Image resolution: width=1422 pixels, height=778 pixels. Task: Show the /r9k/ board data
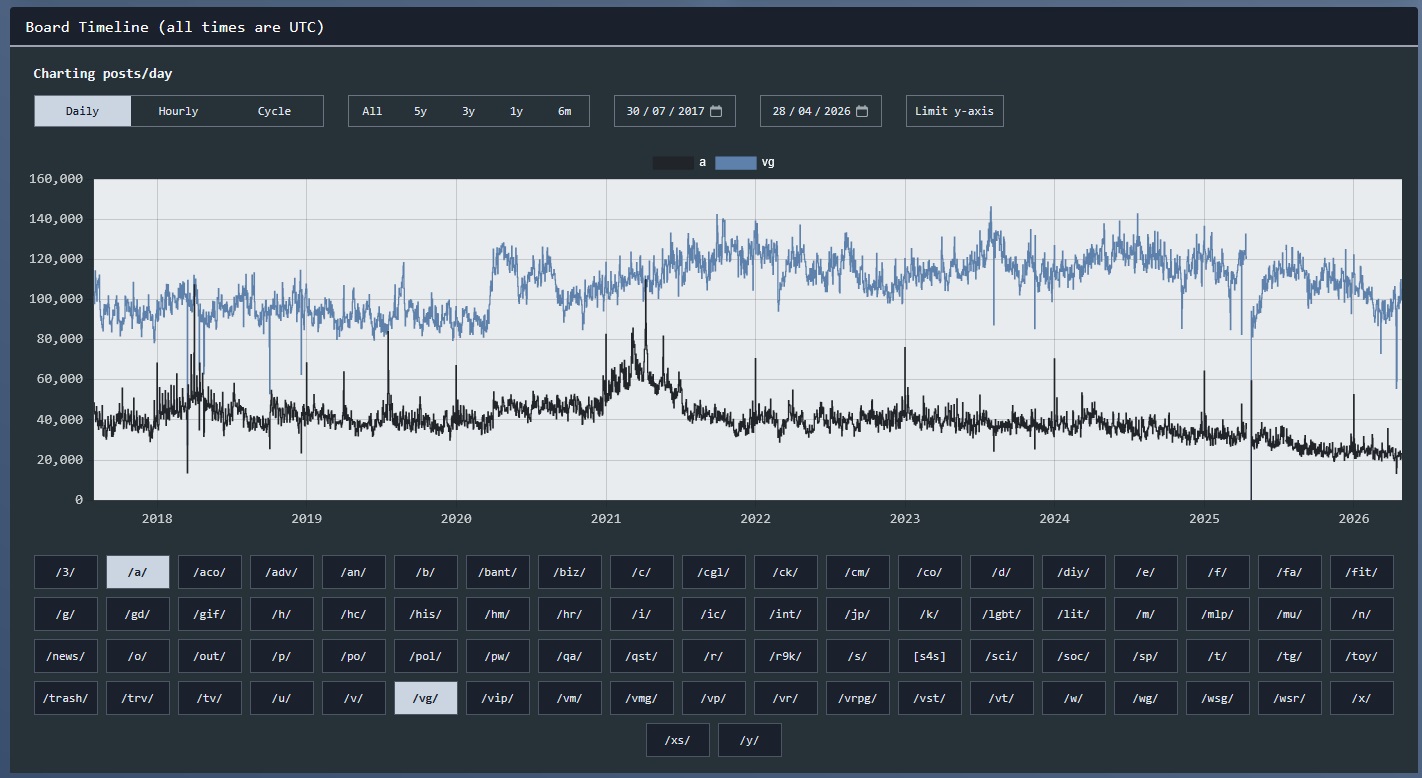point(786,656)
